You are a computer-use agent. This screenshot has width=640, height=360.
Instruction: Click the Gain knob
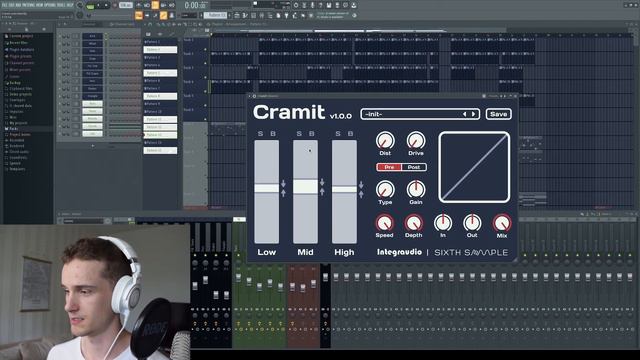[416, 189]
